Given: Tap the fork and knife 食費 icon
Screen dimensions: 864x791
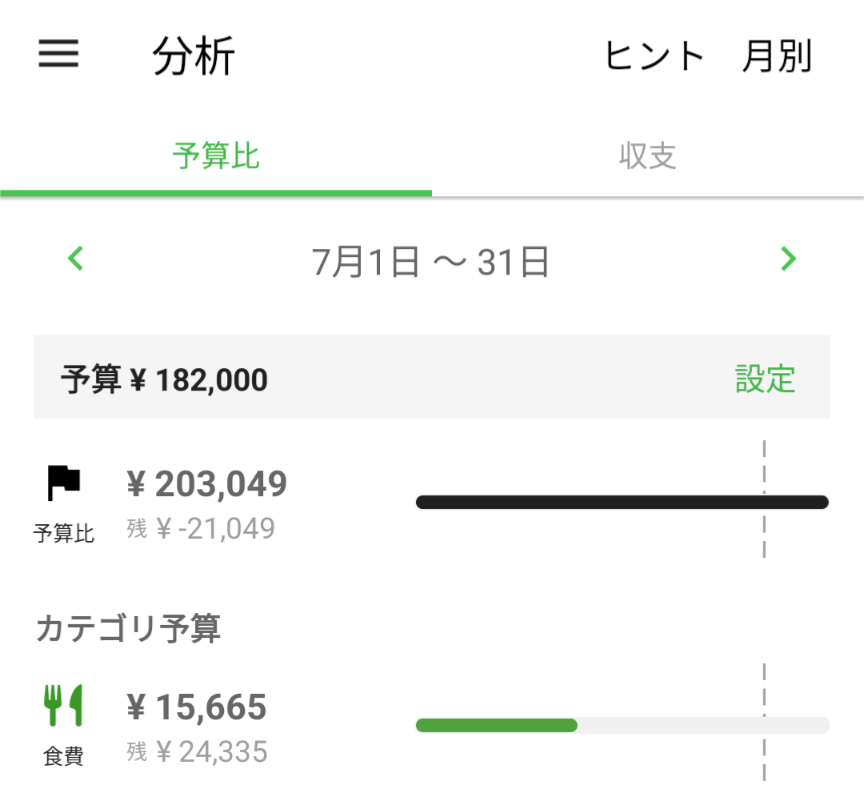Looking at the screenshot, I should pos(64,707).
